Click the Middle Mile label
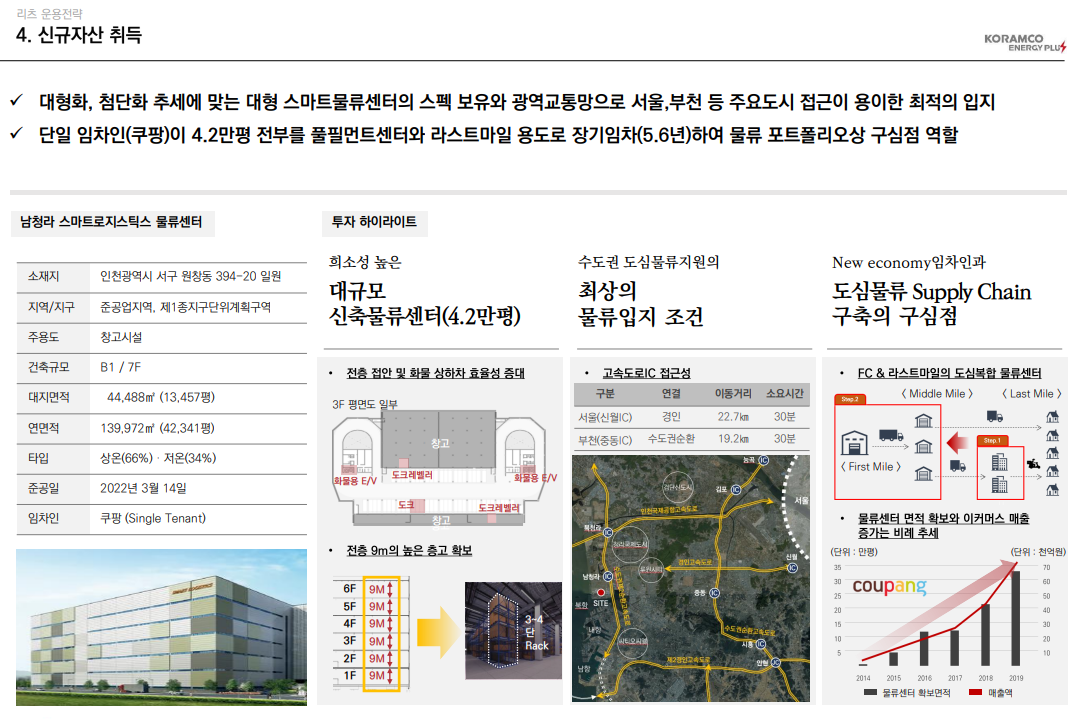 (x=936, y=393)
